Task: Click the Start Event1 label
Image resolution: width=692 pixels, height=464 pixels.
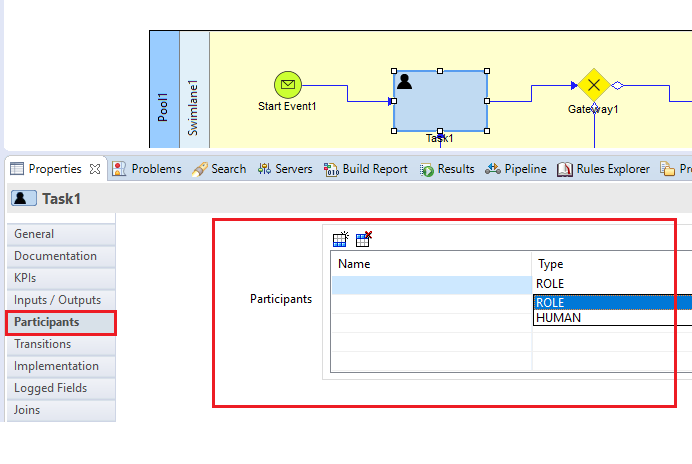Action: point(287,106)
